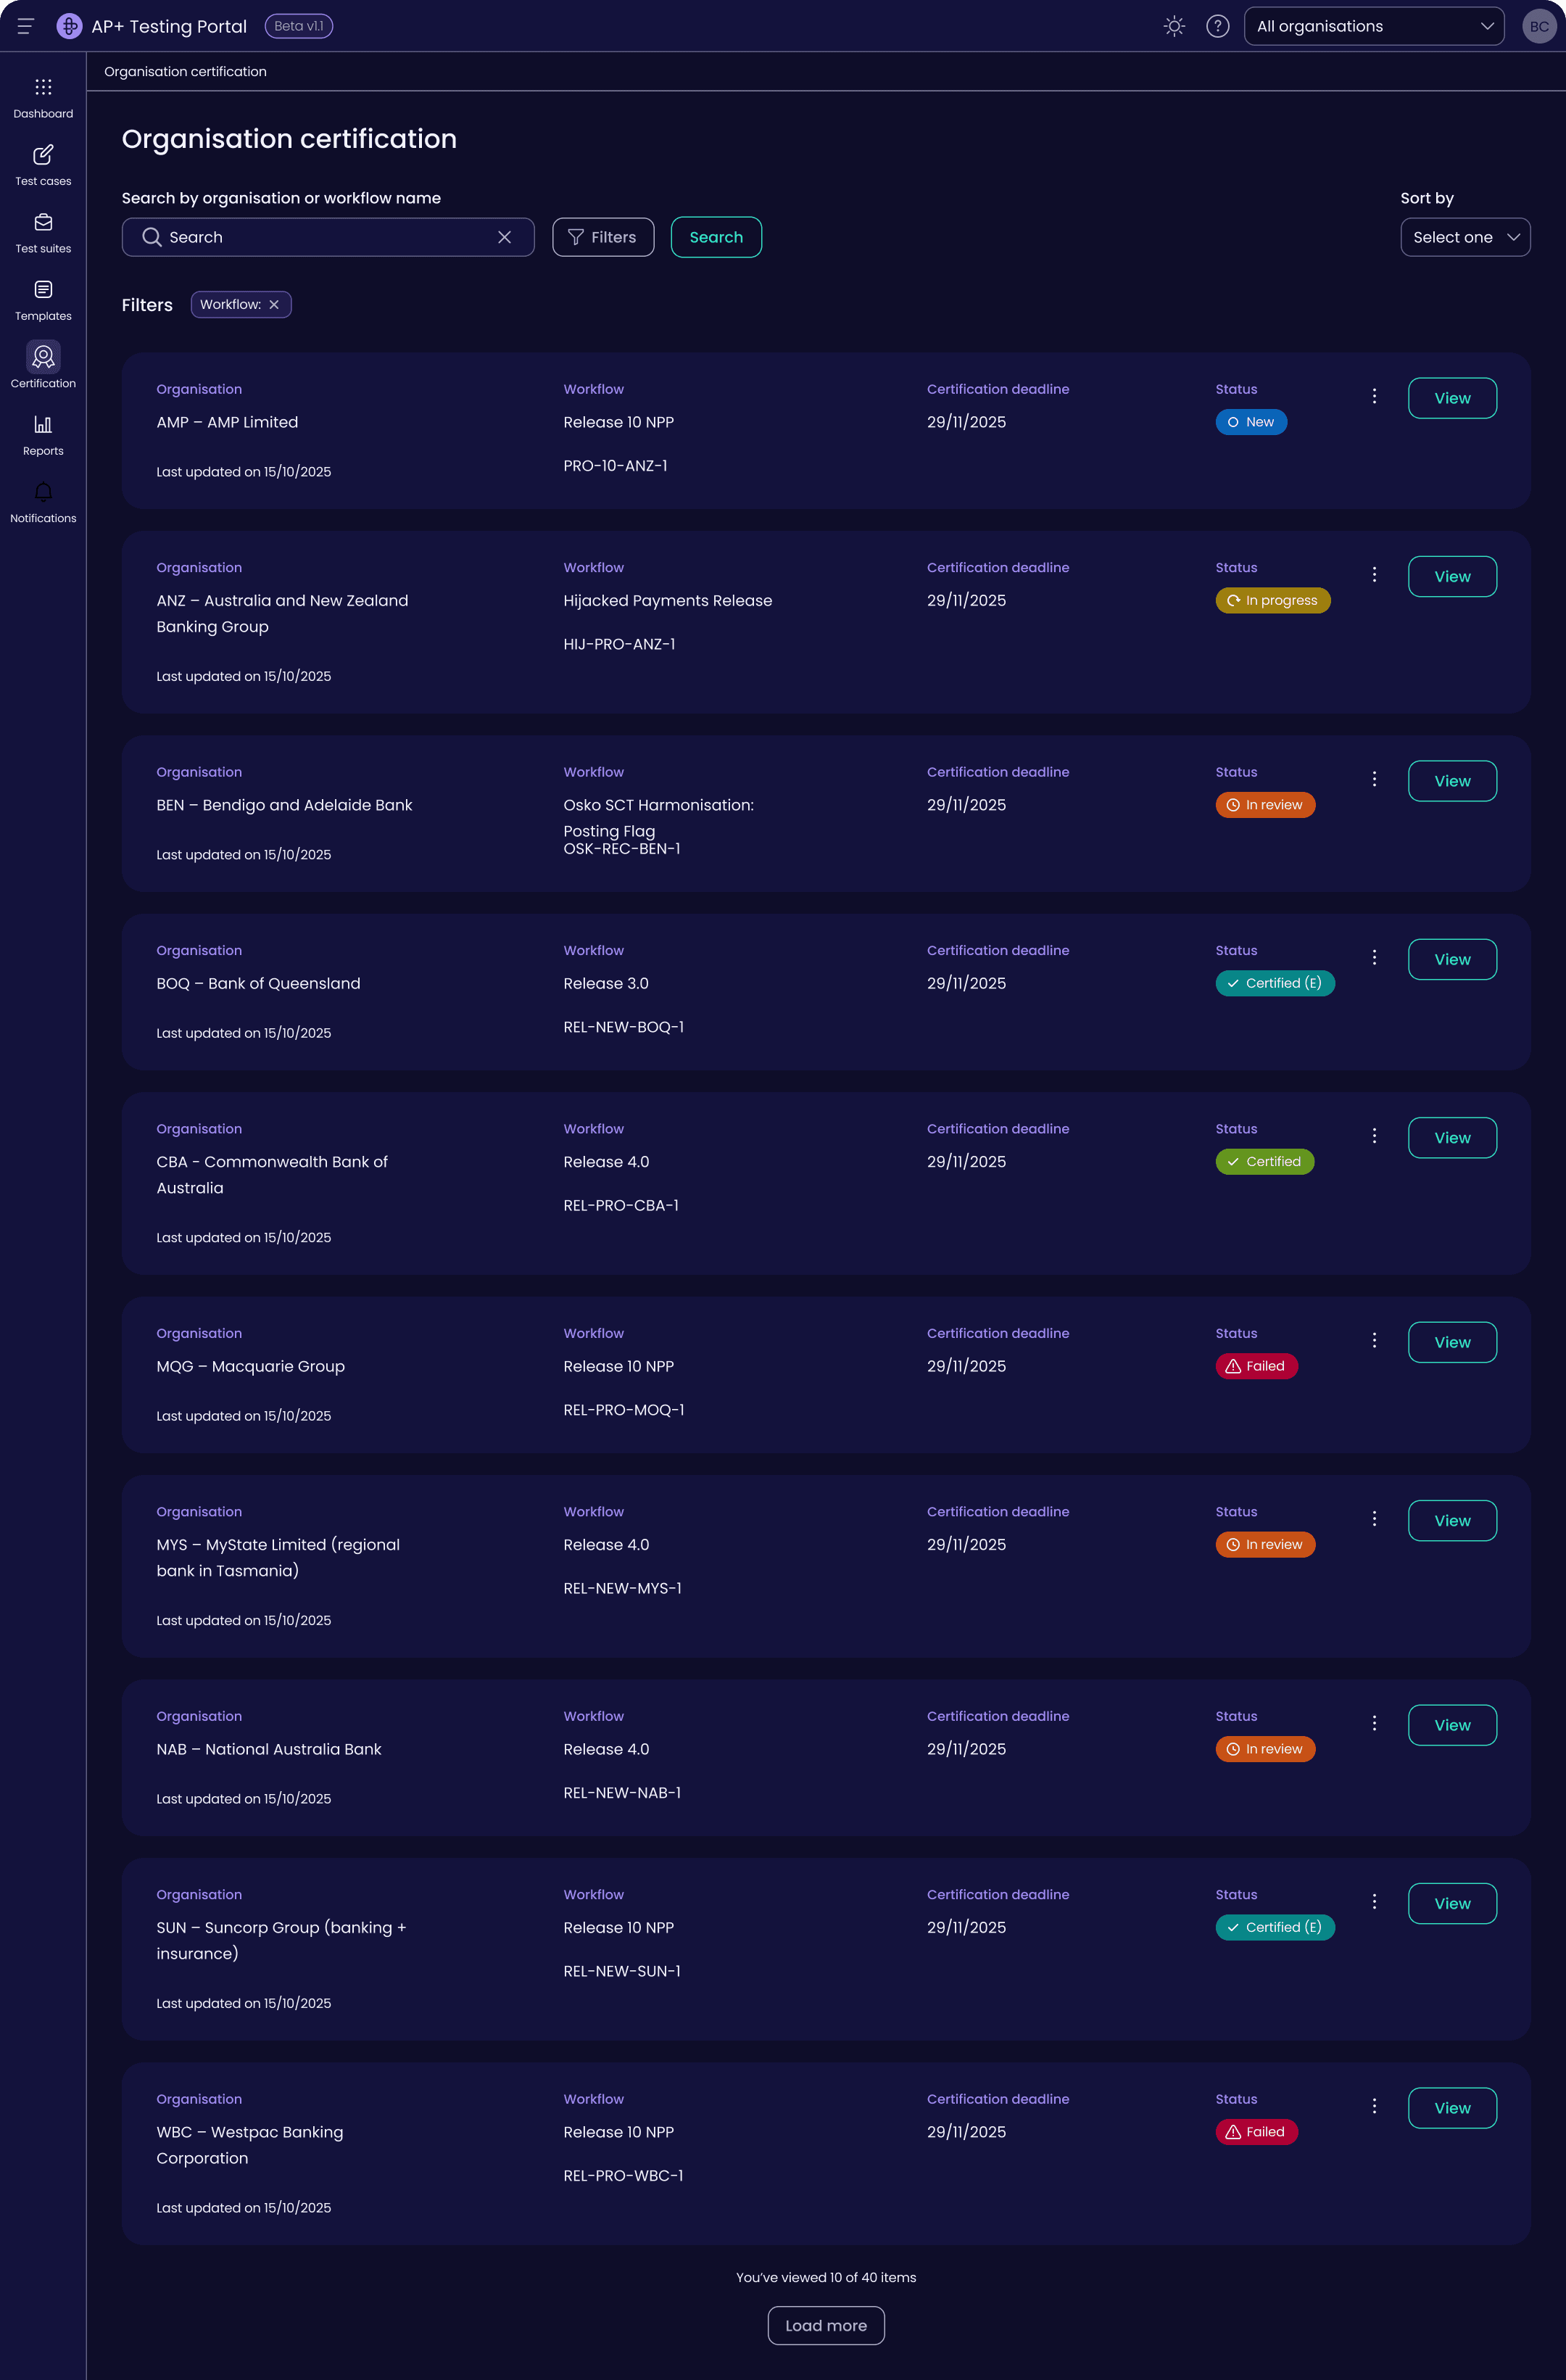Click the Failed status on Macquarie row
Screen dimensions: 1566x2380
[1256, 1366]
